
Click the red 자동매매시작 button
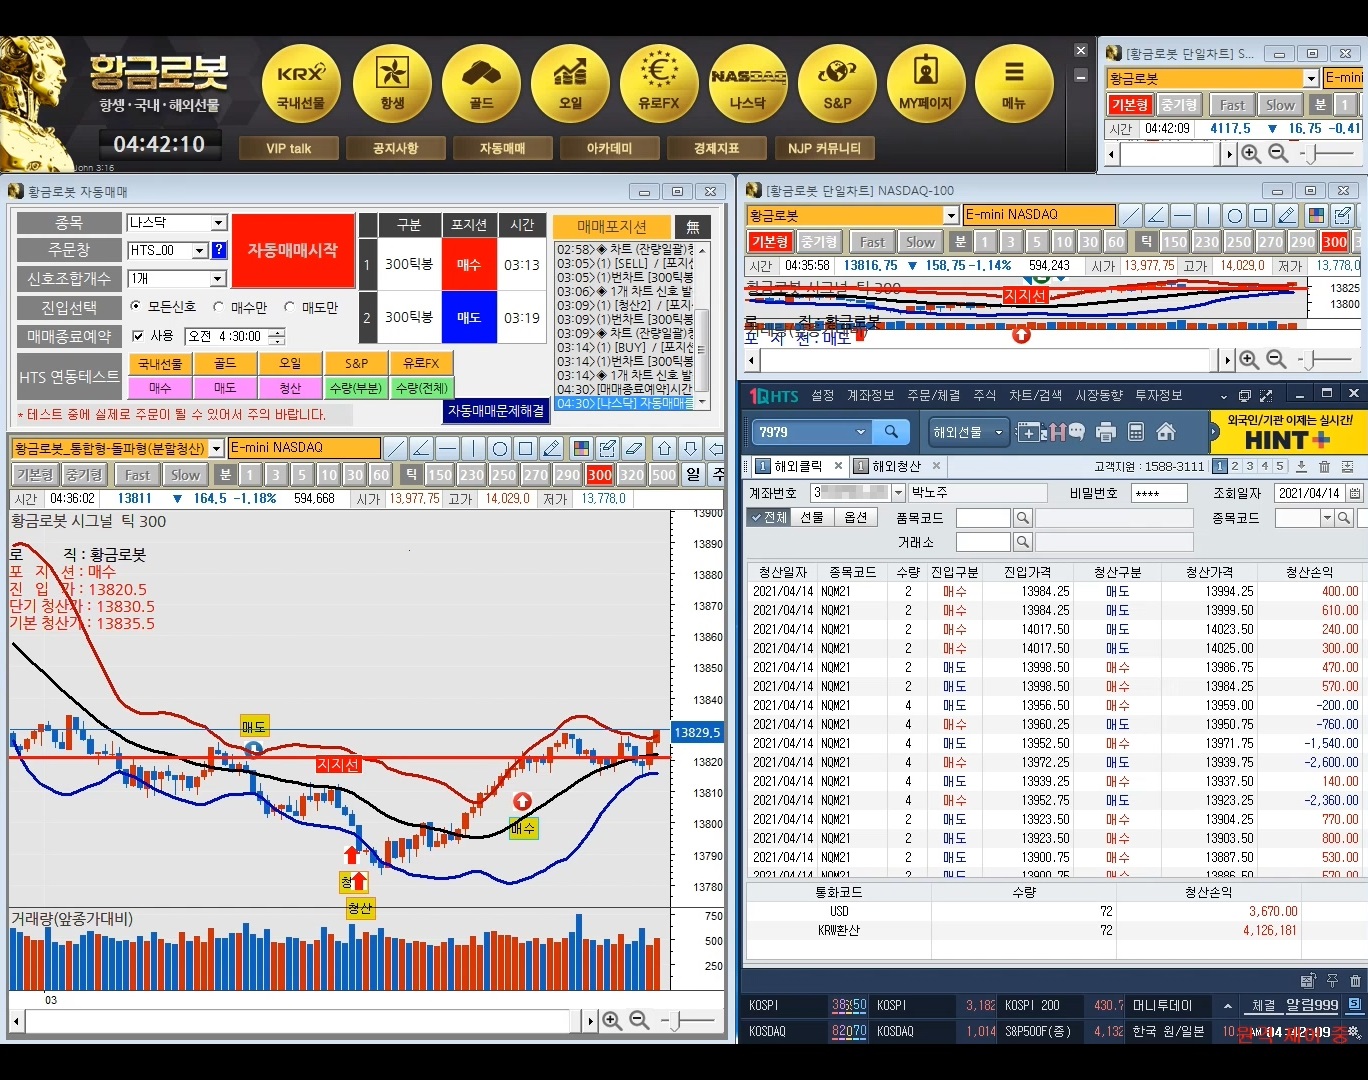pyautogui.click(x=293, y=250)
